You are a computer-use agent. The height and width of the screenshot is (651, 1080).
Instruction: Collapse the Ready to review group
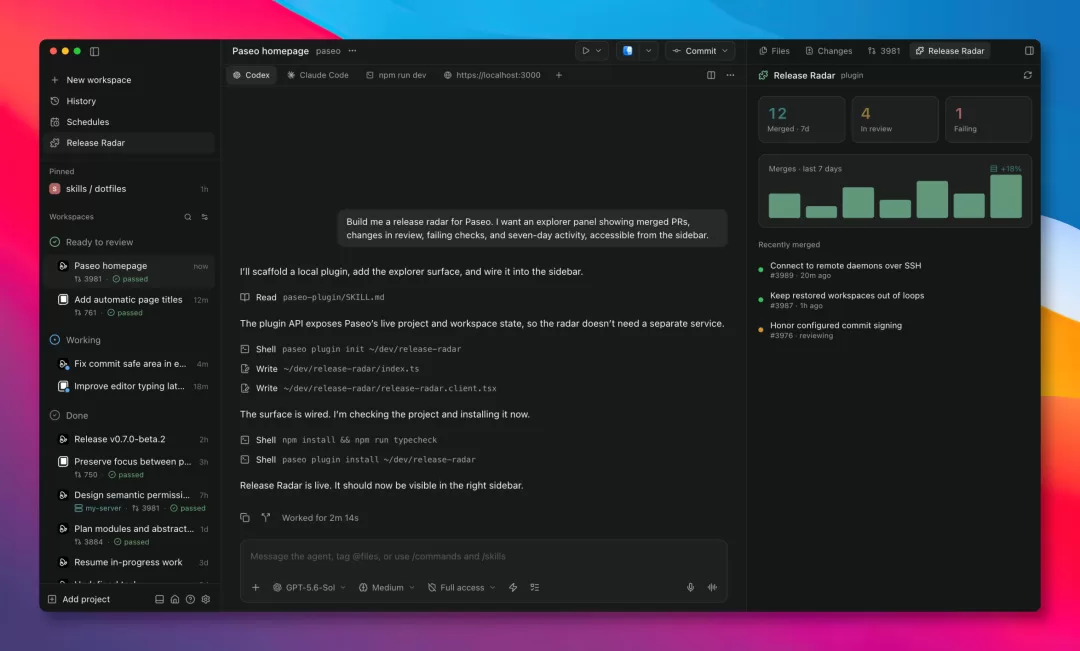point(92,242)
